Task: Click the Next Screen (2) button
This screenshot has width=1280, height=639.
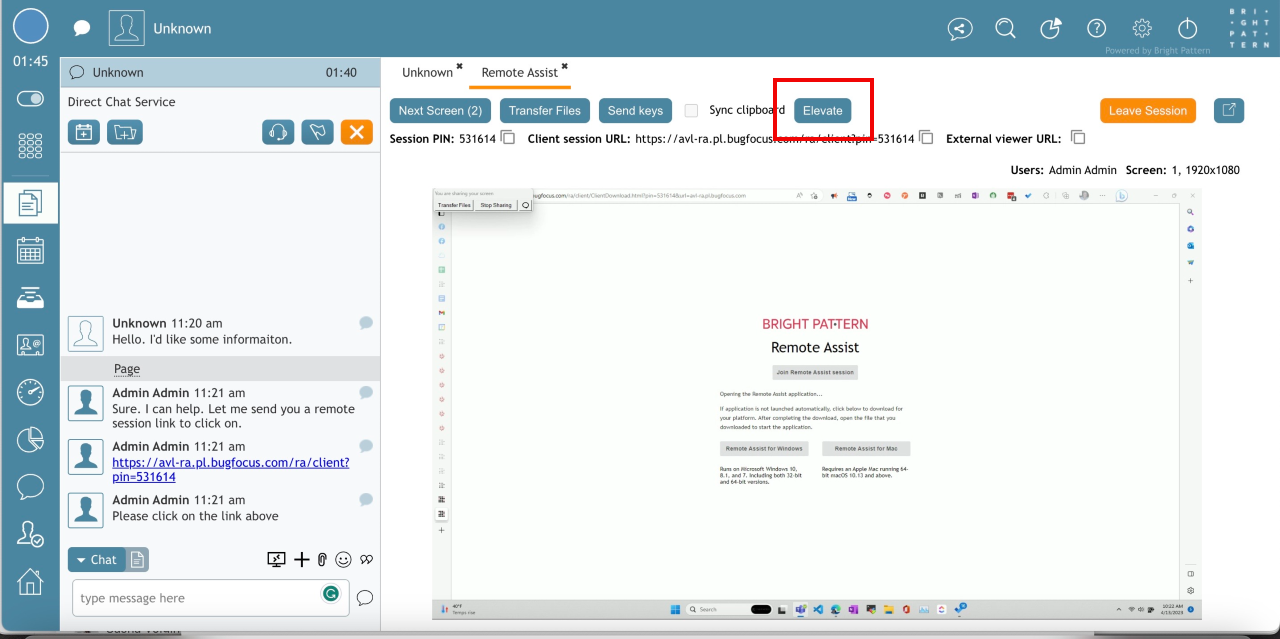Action: 440,111
